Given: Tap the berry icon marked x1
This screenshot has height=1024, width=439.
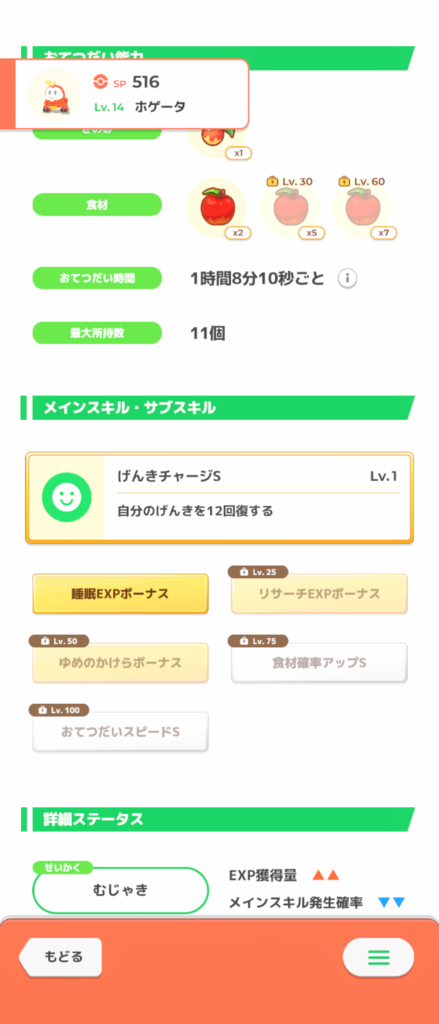Looking at the screenshot, I should click(x=216, y=137).
